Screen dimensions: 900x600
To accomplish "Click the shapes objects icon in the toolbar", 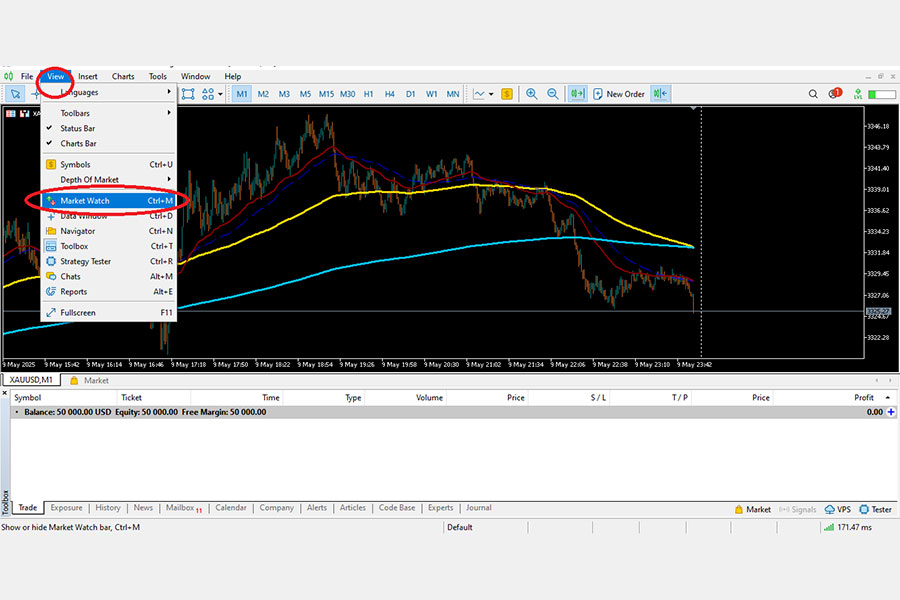I will coord(208,94).
